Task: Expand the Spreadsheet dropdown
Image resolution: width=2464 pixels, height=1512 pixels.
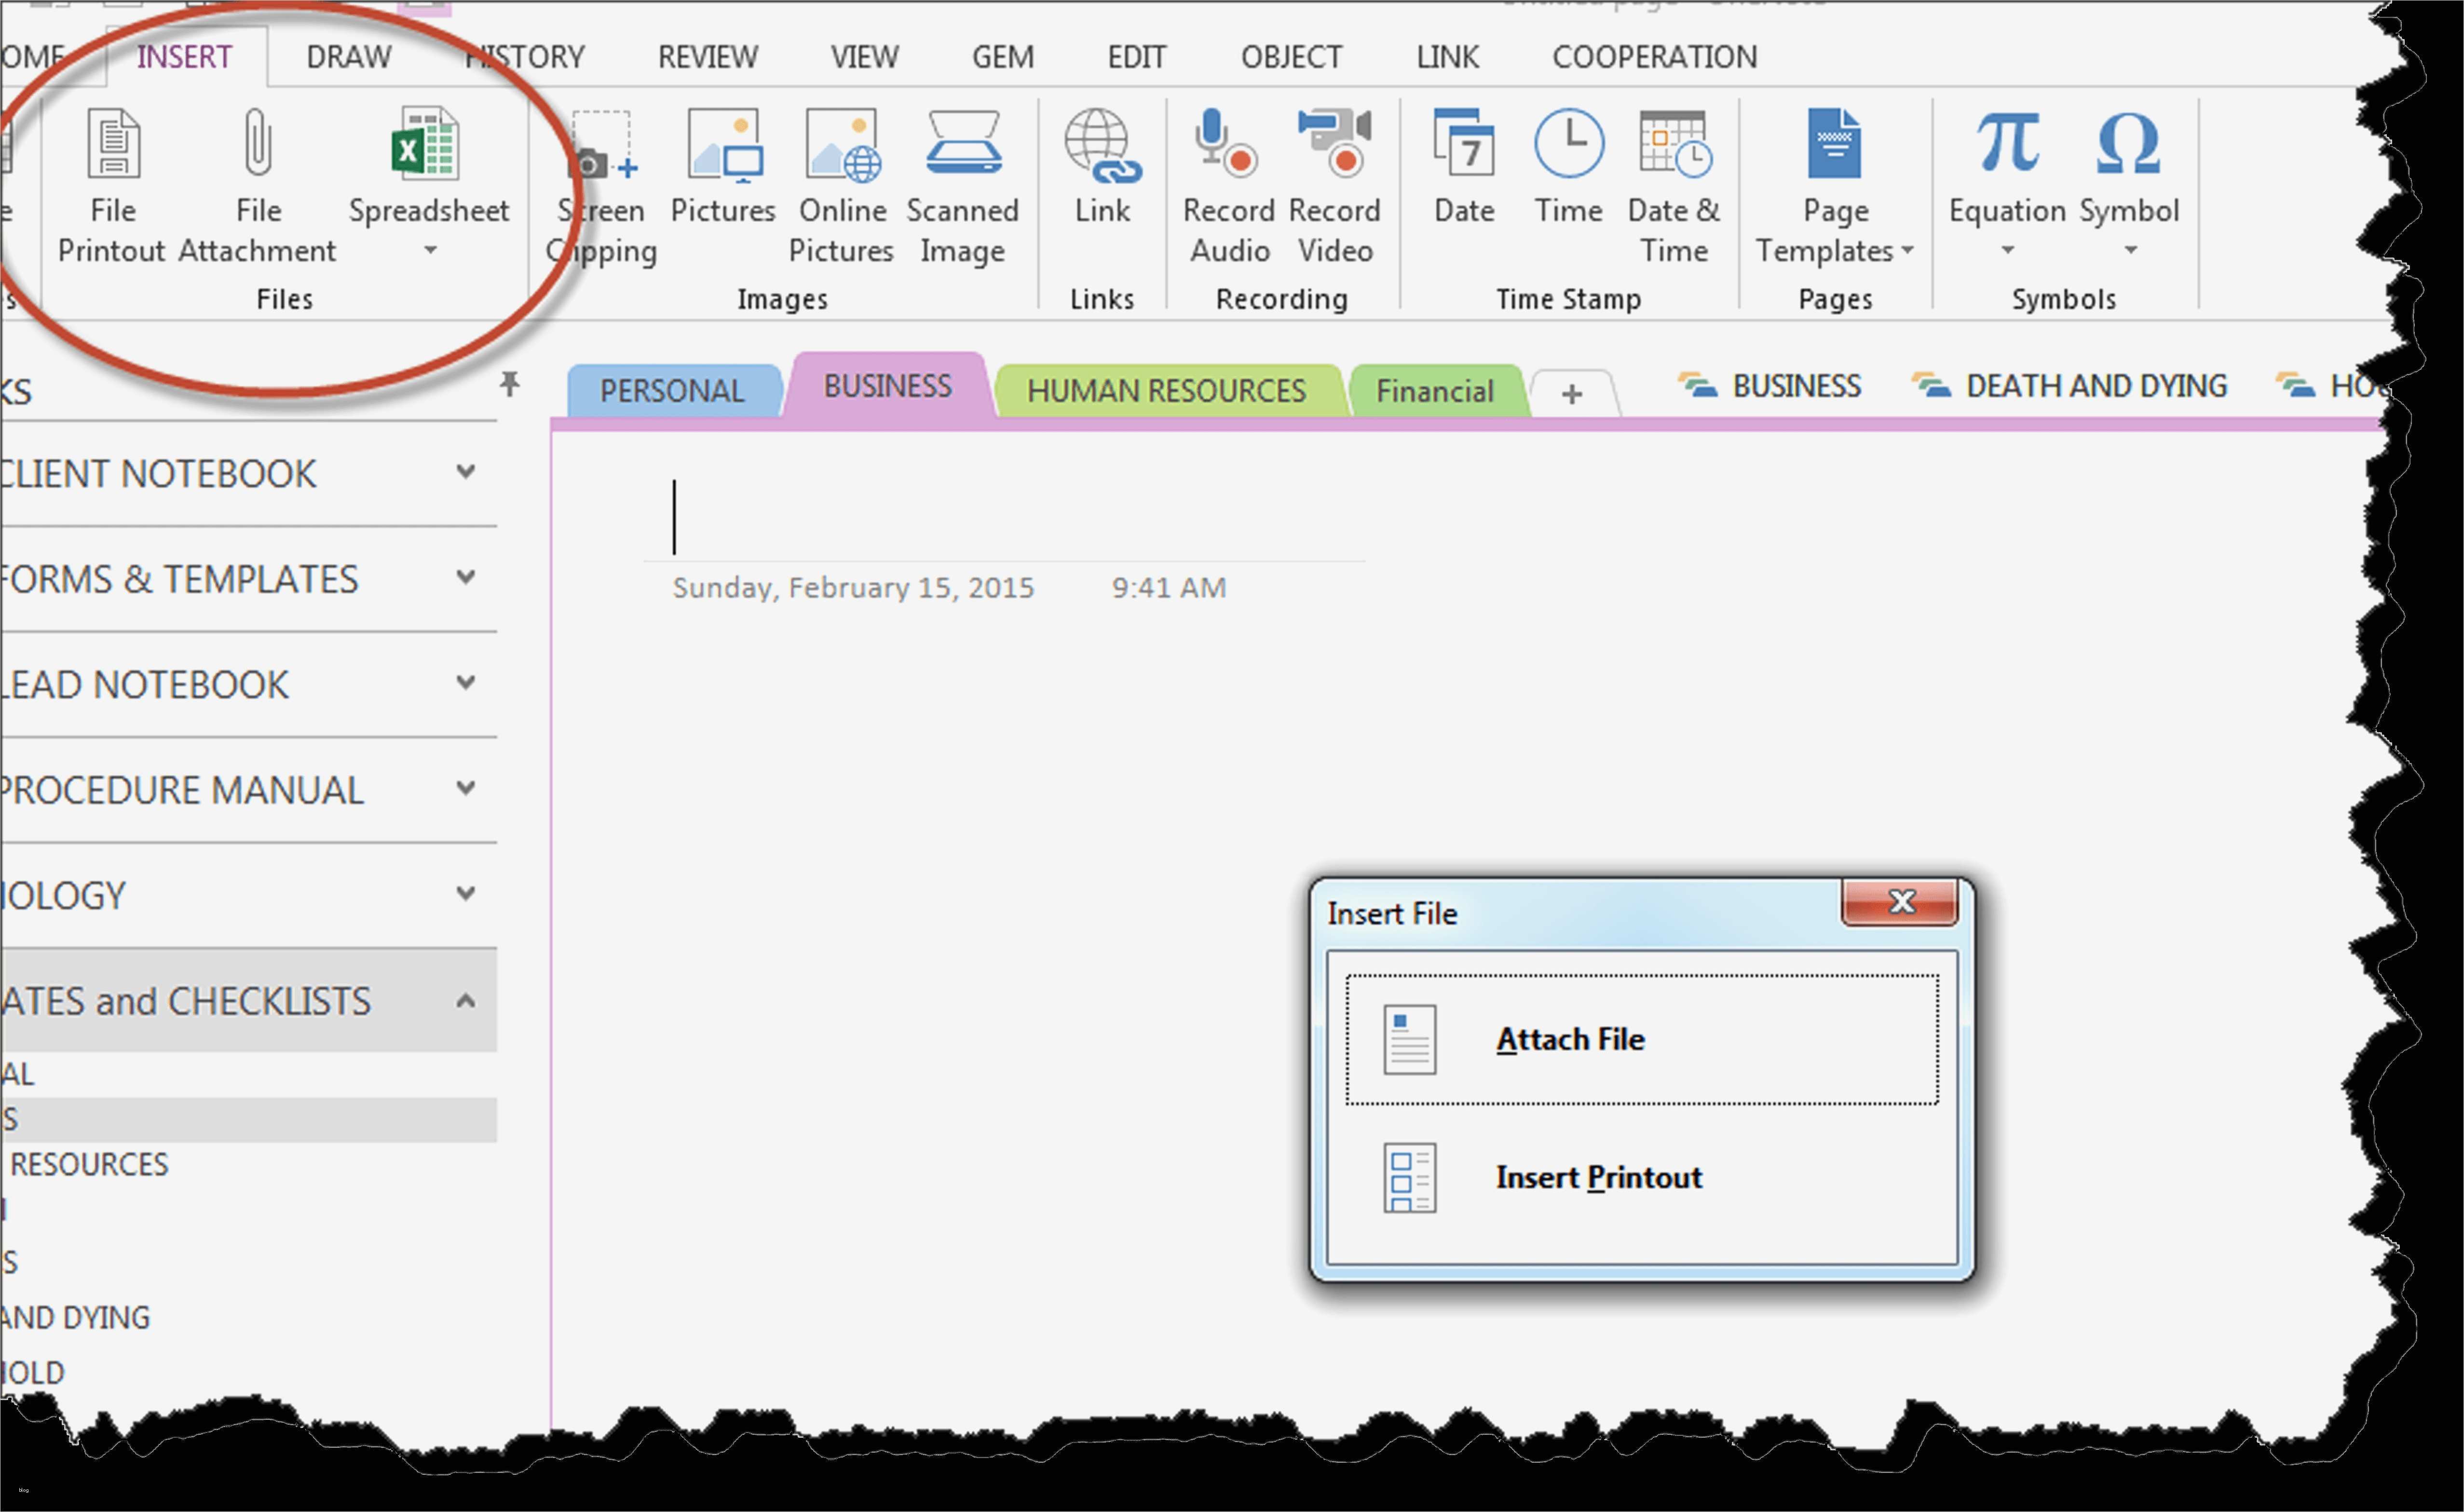Action: click(x=430, y=250)
